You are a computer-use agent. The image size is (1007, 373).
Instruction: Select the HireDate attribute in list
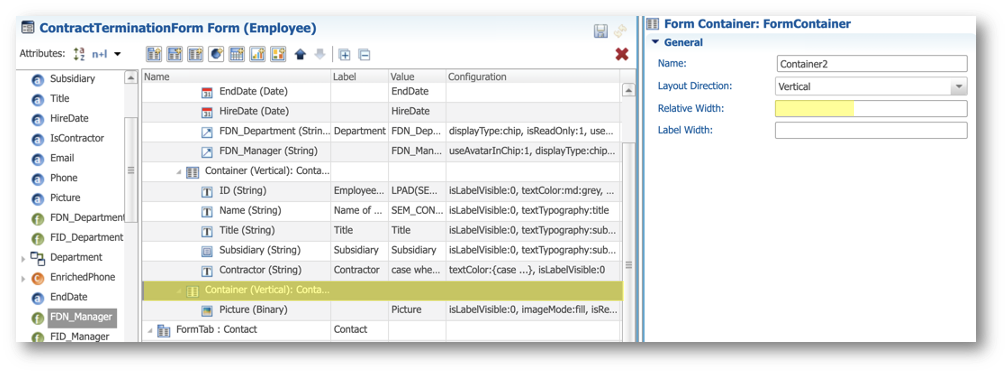(69, 119)
